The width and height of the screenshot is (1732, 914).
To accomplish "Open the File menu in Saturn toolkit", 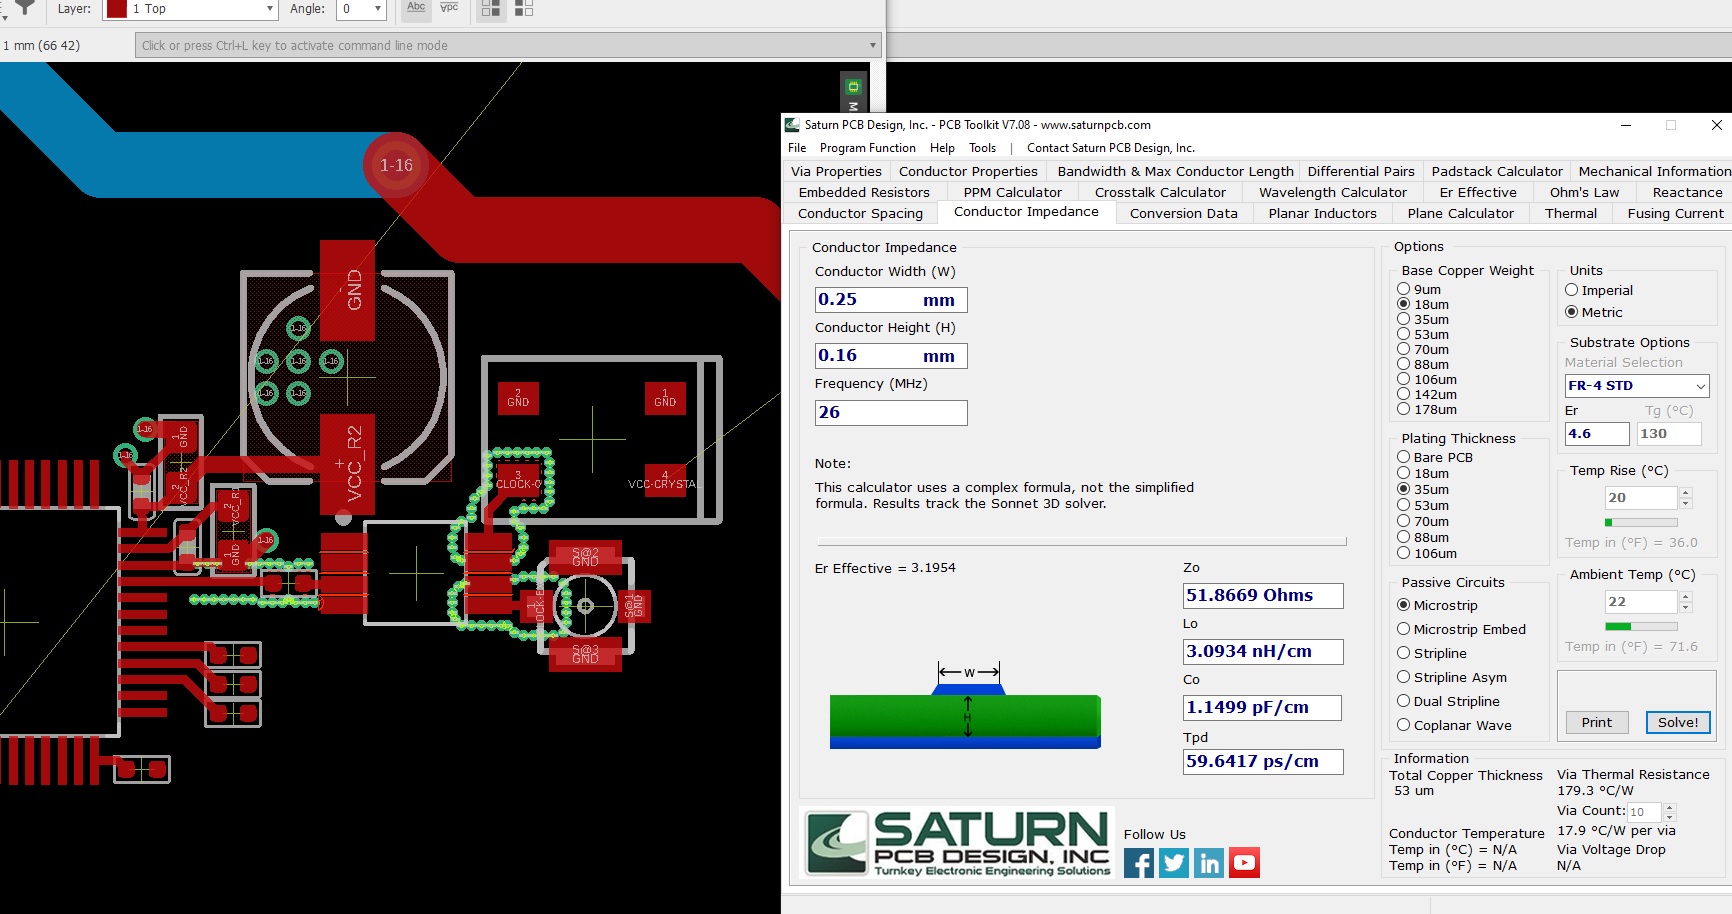I will 797,148.
